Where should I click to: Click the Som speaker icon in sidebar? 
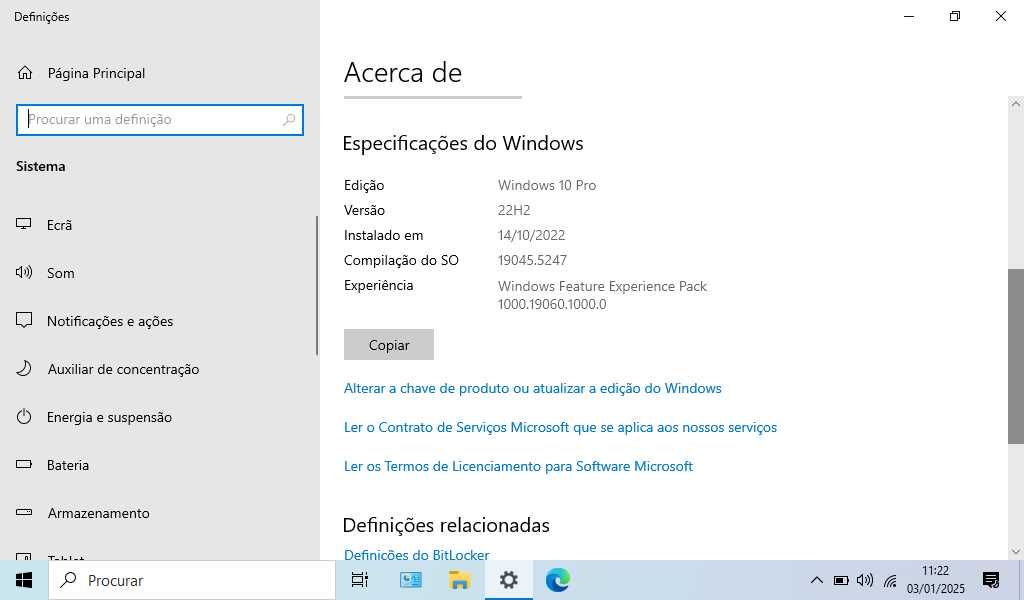(x=24, y=272)
